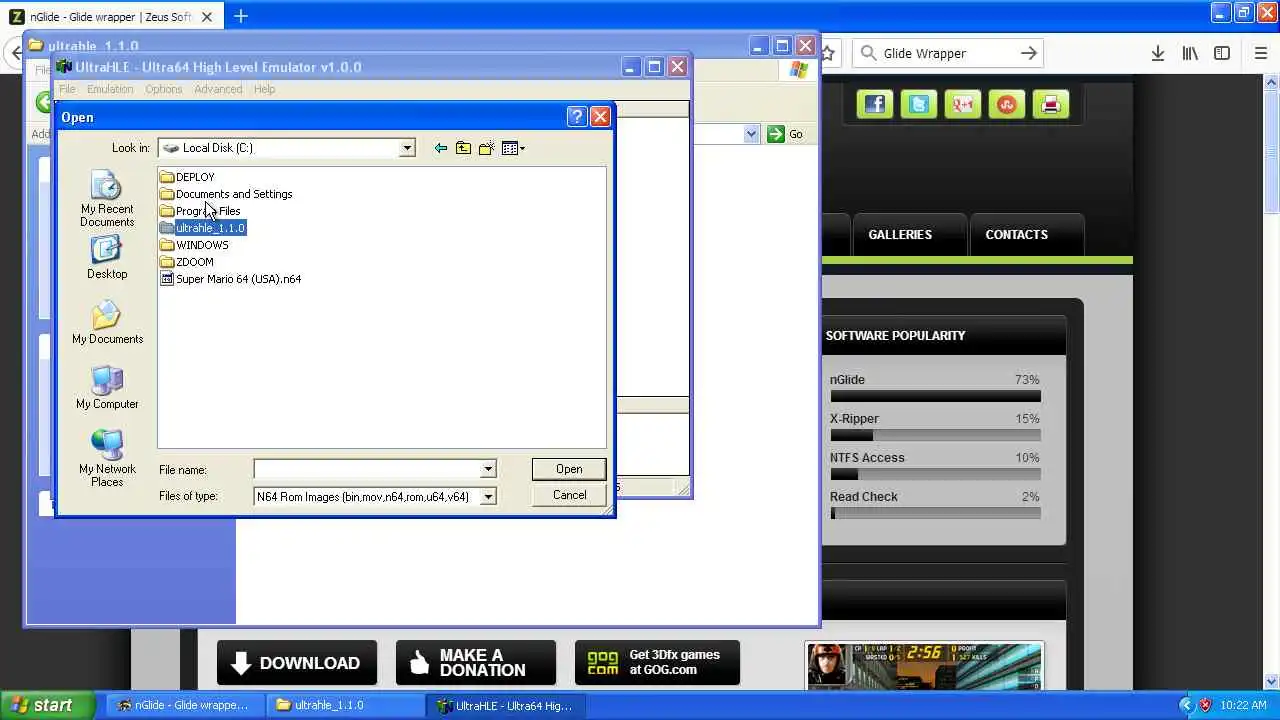
Task: Click X-Ripper popularity bar
Action: pos(935,436)
